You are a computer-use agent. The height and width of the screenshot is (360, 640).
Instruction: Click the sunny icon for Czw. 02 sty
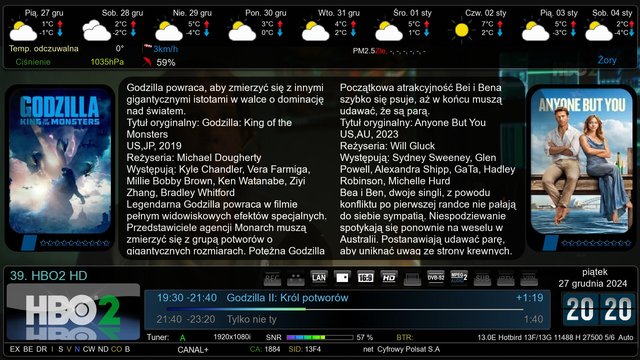[462, 30]
